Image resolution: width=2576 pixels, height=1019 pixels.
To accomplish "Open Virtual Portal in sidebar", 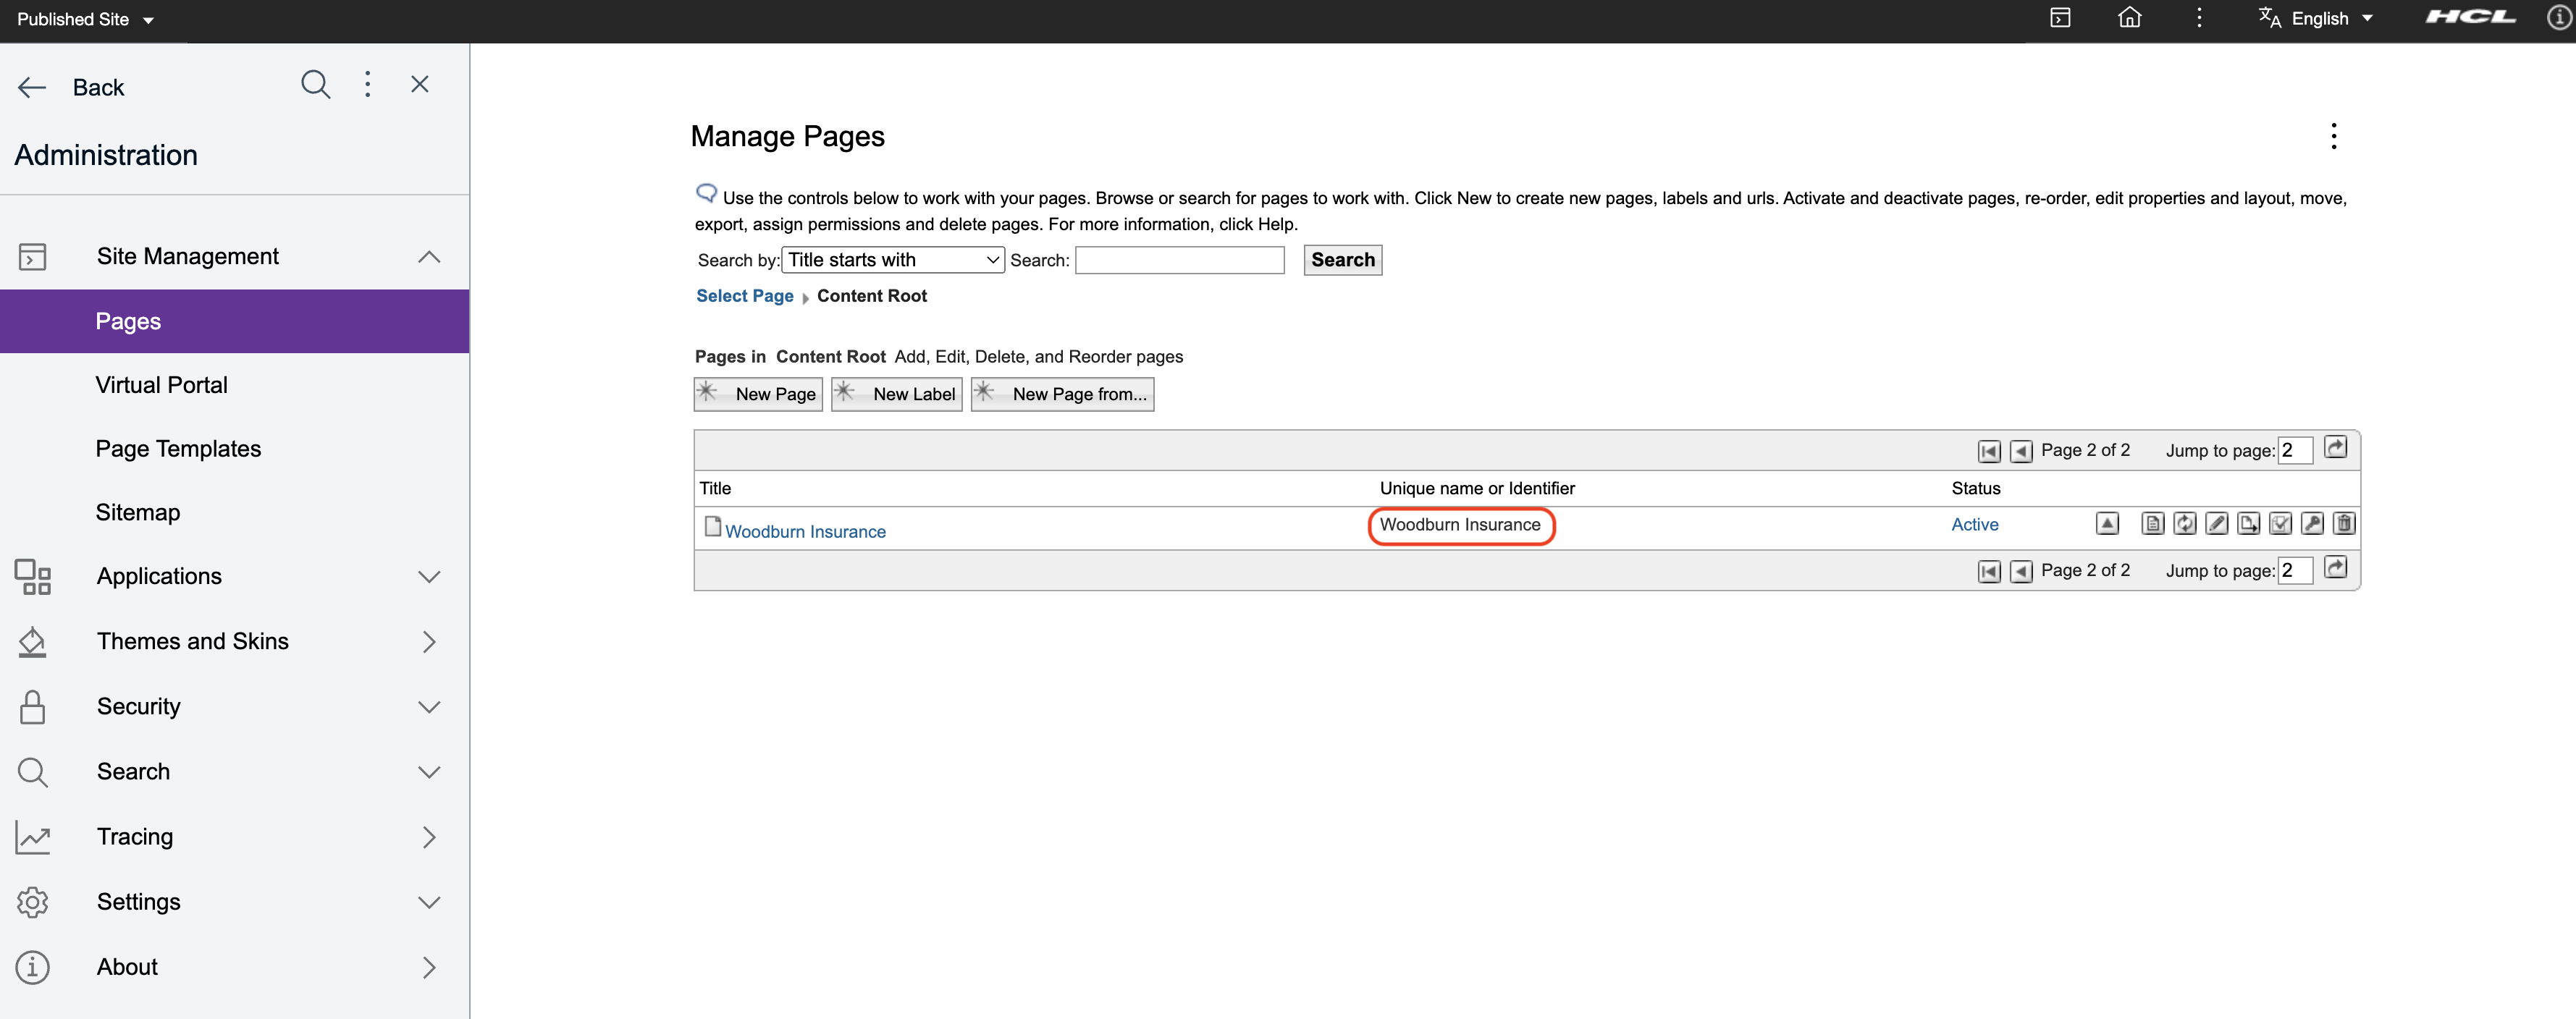I will 161,385.
